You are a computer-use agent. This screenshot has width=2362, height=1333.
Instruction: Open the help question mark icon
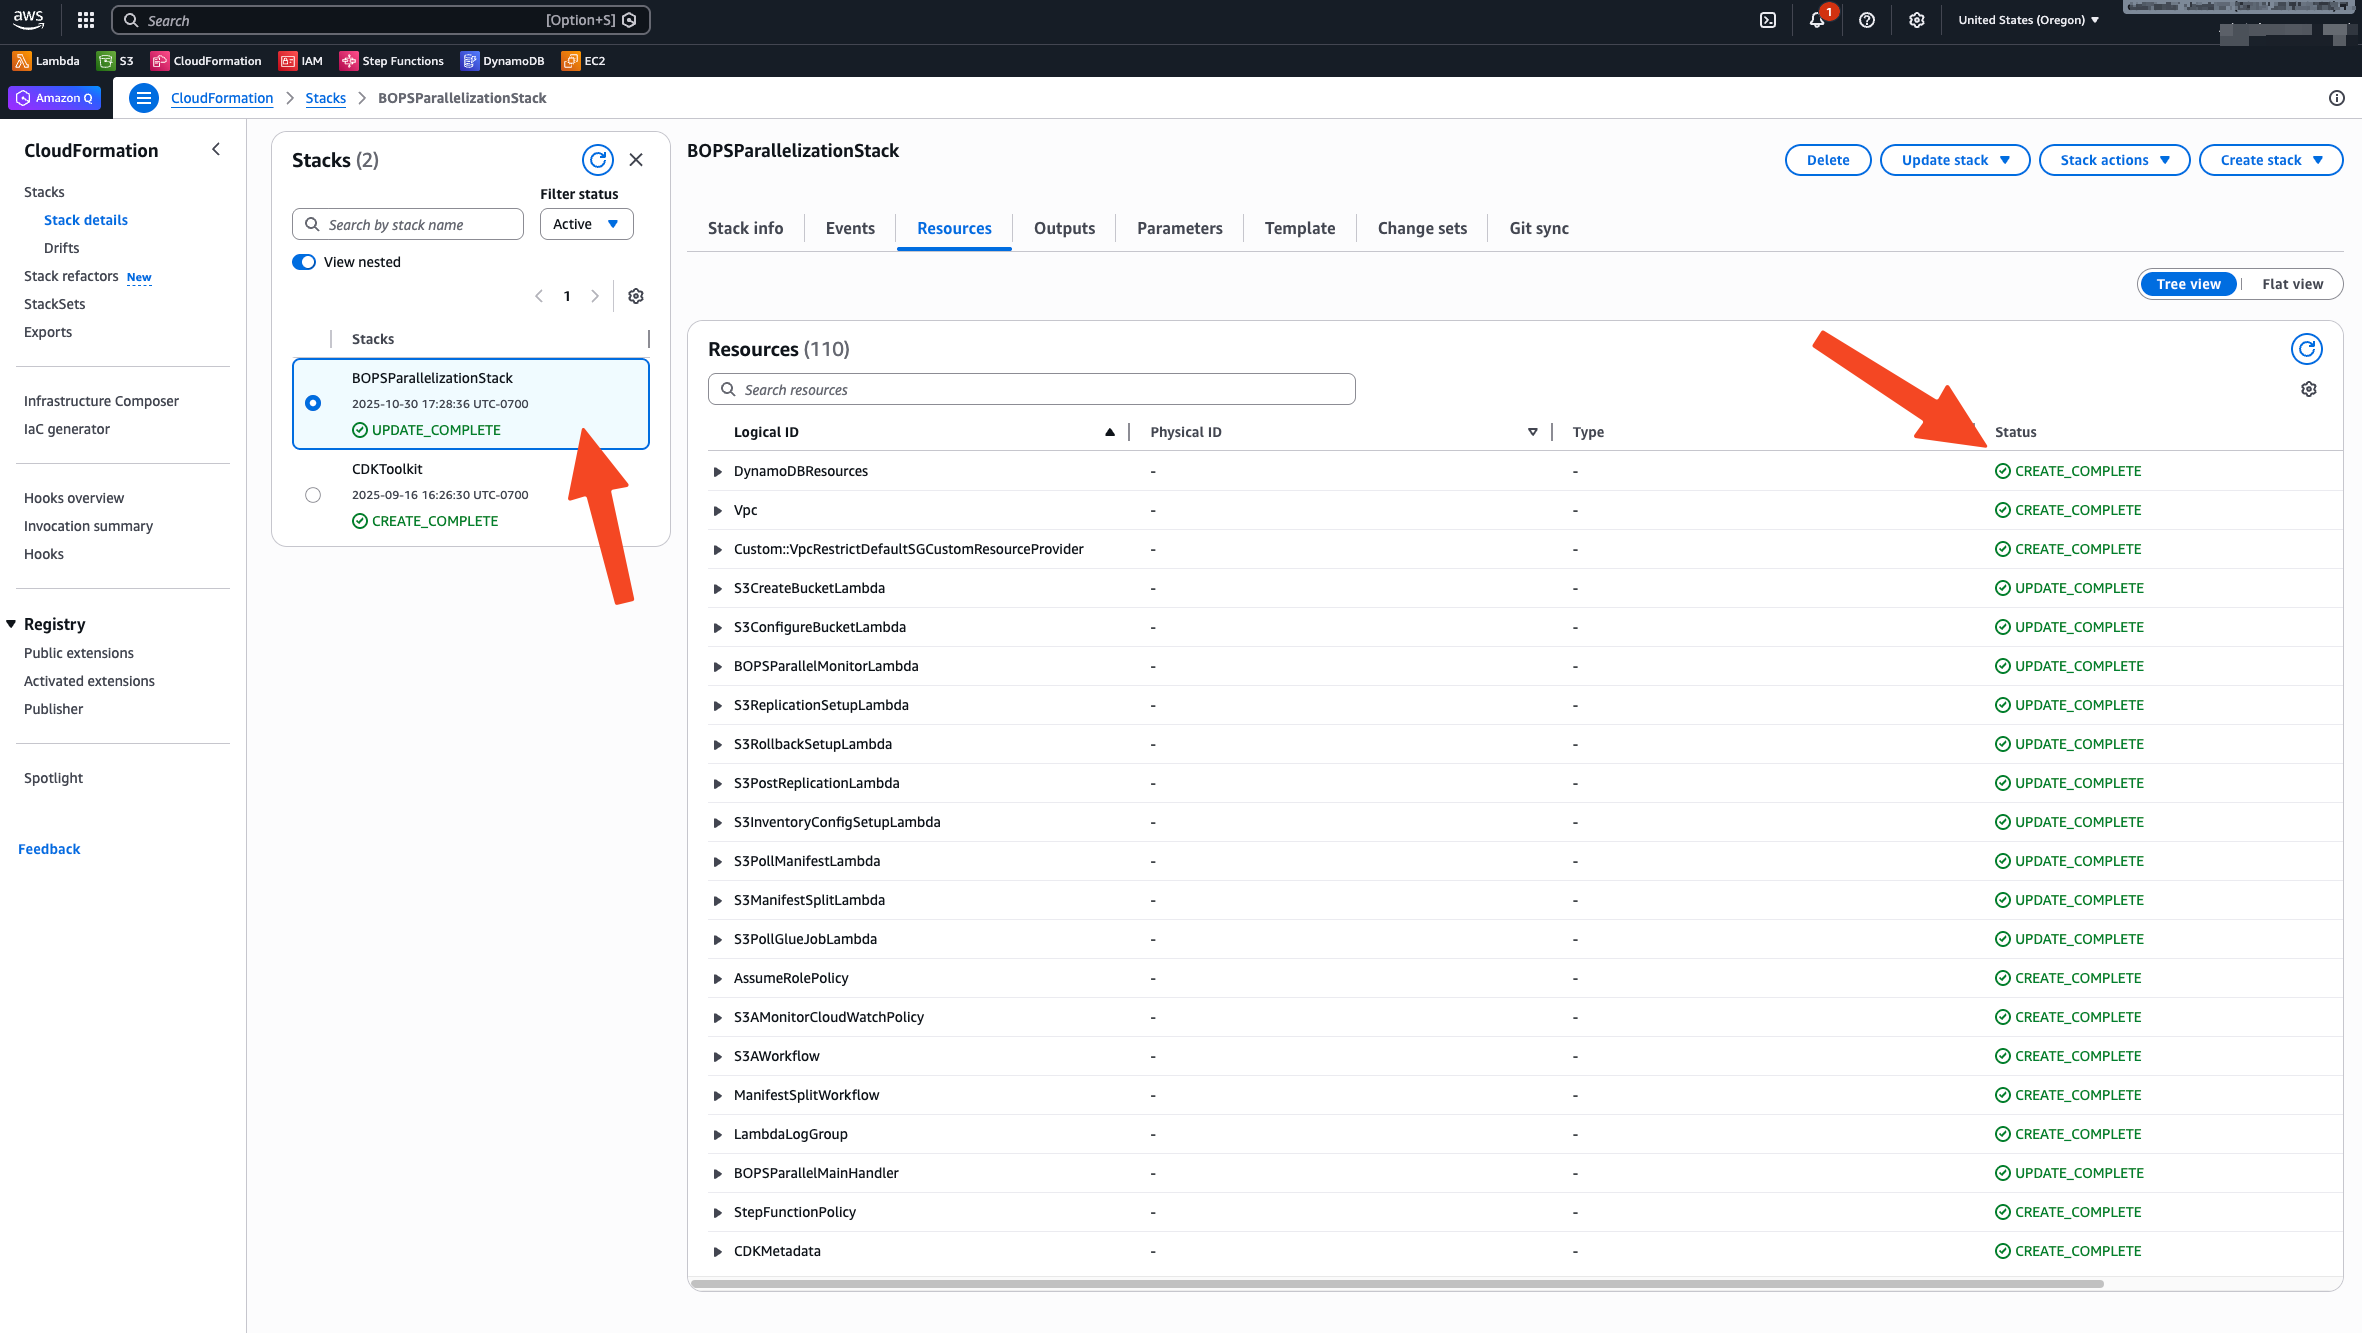pyautogui.click(x=1867, y=20)
